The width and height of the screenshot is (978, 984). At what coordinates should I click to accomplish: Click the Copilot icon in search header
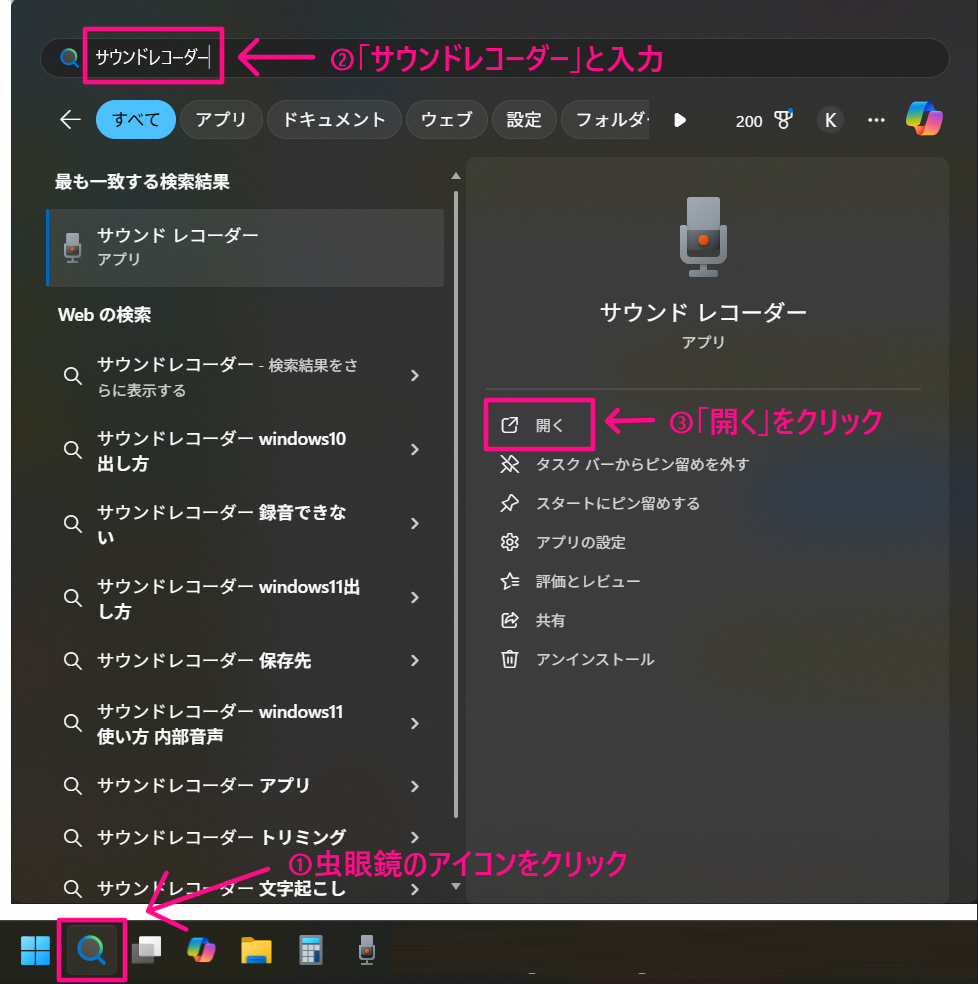click(x=923, y=119)
